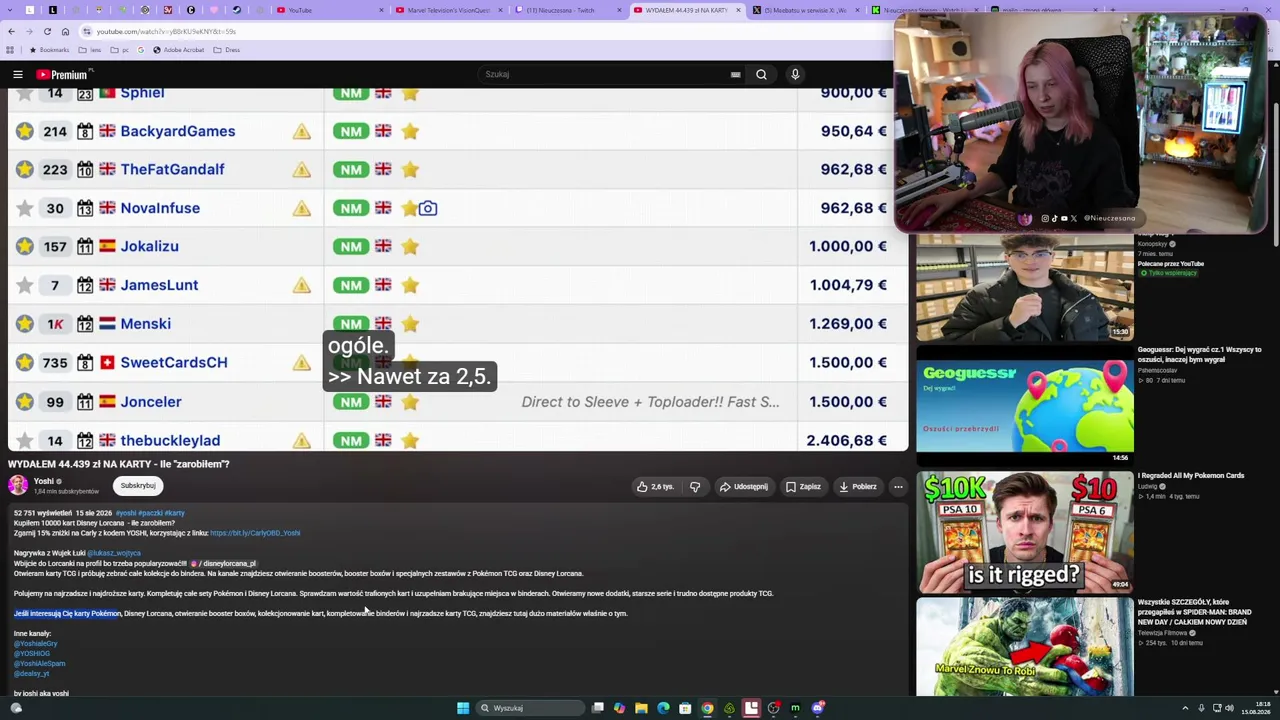The image size is (1280, 720).
Task: Open the Marvel Znowu To Robi thumbnail
Action: (x=1025, y=647)
